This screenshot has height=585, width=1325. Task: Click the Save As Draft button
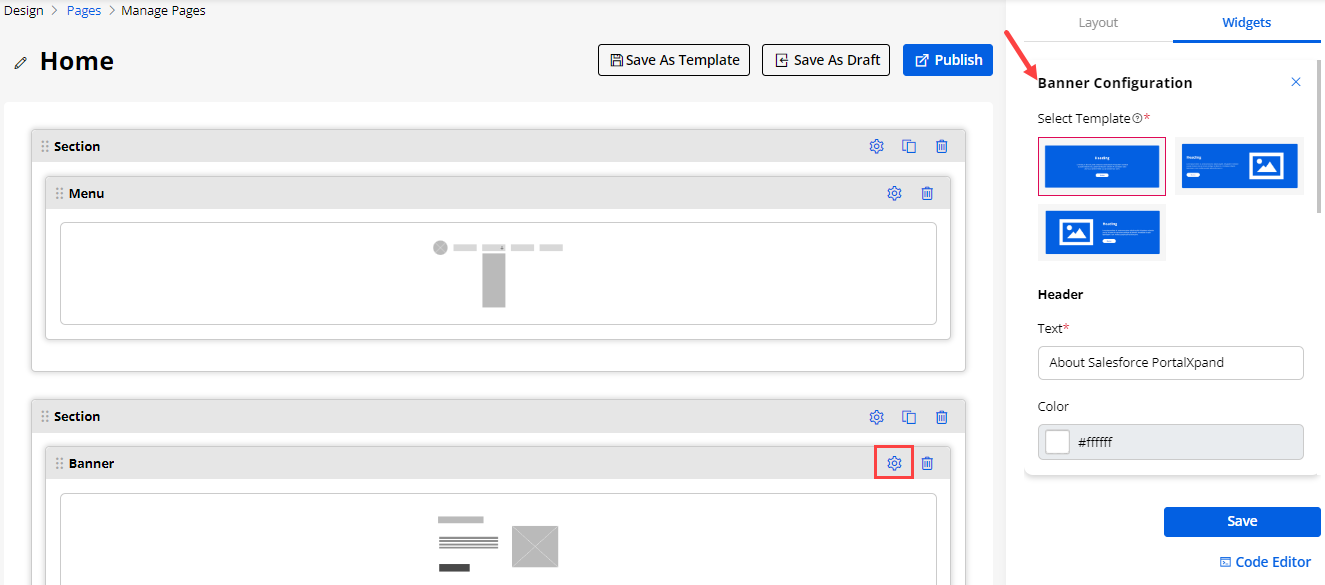point(825,60)
